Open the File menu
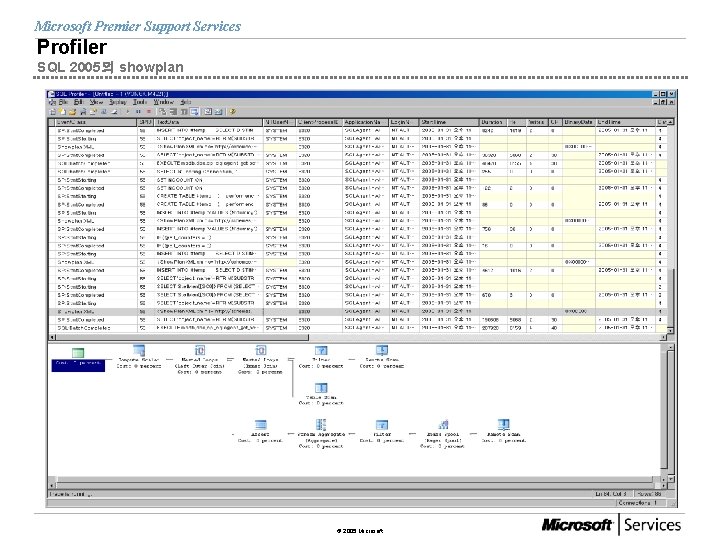Viewport: 720px width, 540px height. pyautogui.click(x=63, y=102)
